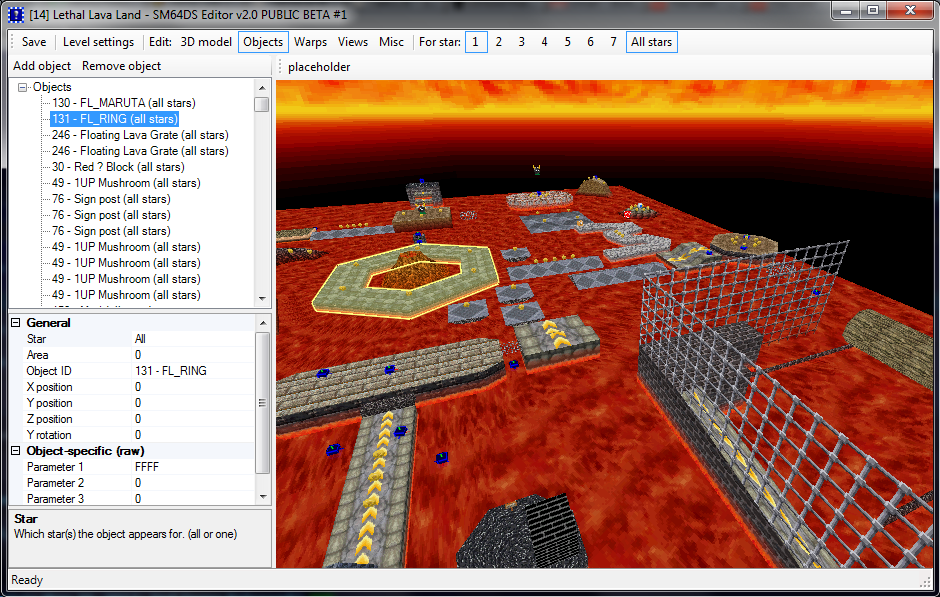The width and height of the screenshot is (940, 597).
Task: Click Remove object
Action: [122, 66]
